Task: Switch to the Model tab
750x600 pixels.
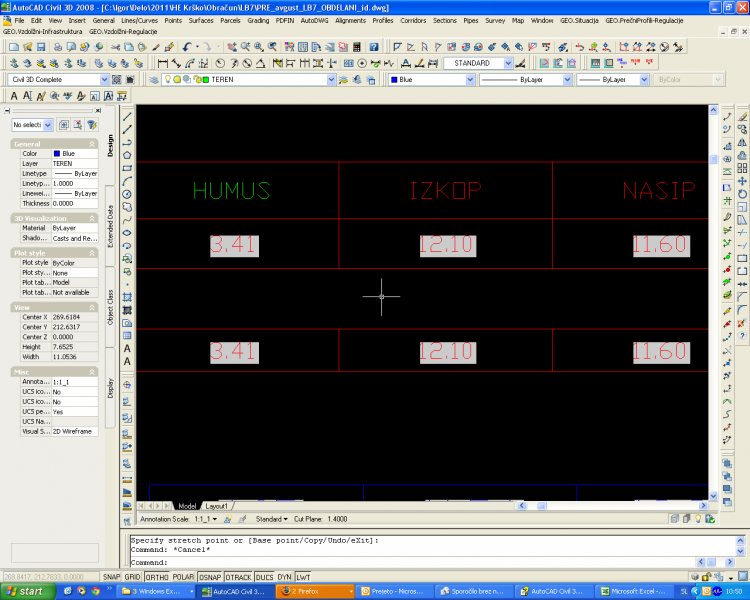Action: pos(187,506)
